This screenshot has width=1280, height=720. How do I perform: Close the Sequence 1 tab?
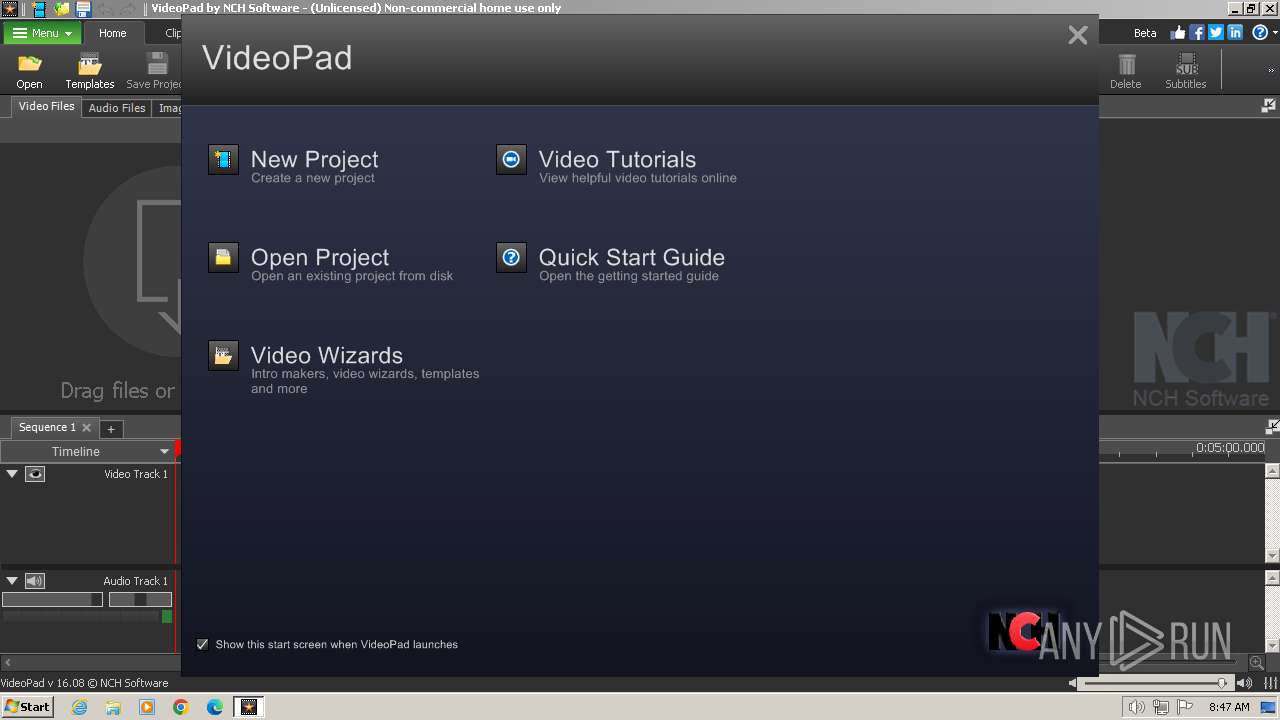point(87,428)
